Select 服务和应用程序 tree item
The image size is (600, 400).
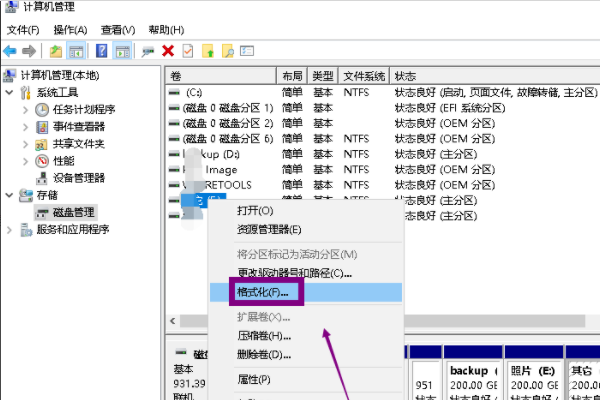click(x=73, y=229)
